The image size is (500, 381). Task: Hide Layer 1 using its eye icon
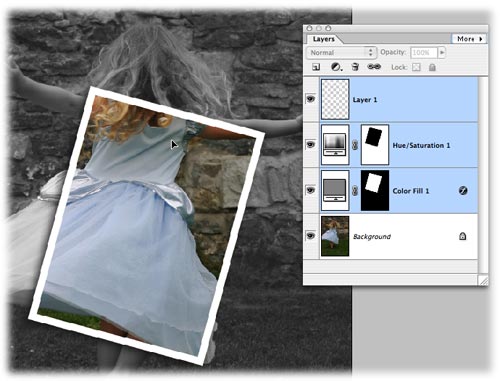pos(311,99)
